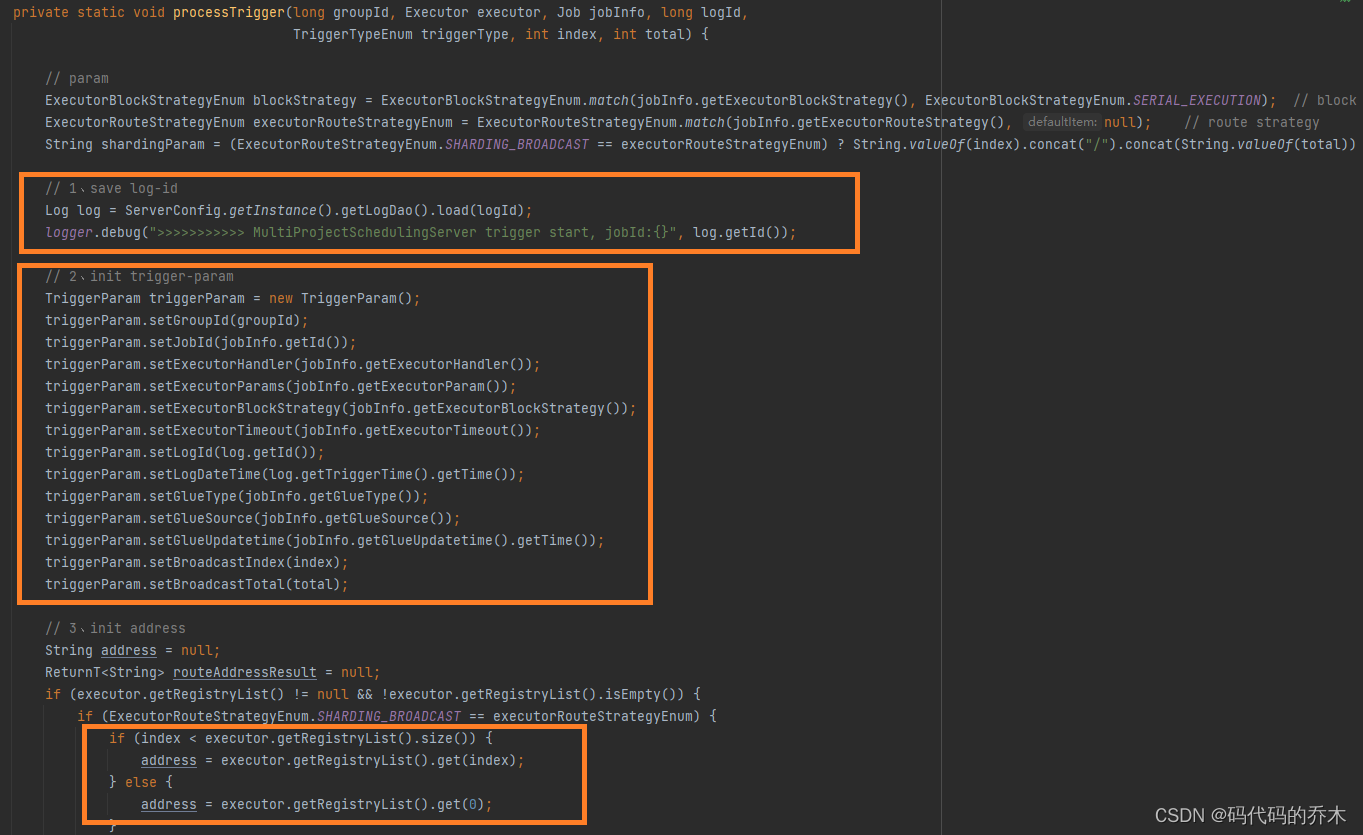The image size is (1363, 835).
Task: Click the 'defaultItem:' inlay hint
Action: click(1062, 122)
